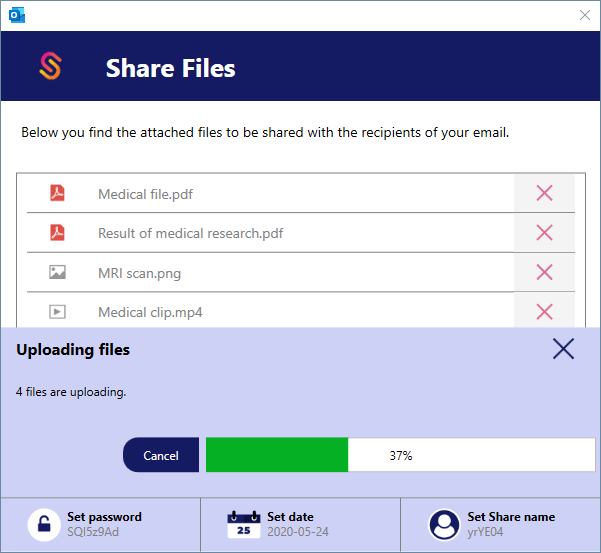Remove Medical clip.mp4 from the list

coord(544,311)
